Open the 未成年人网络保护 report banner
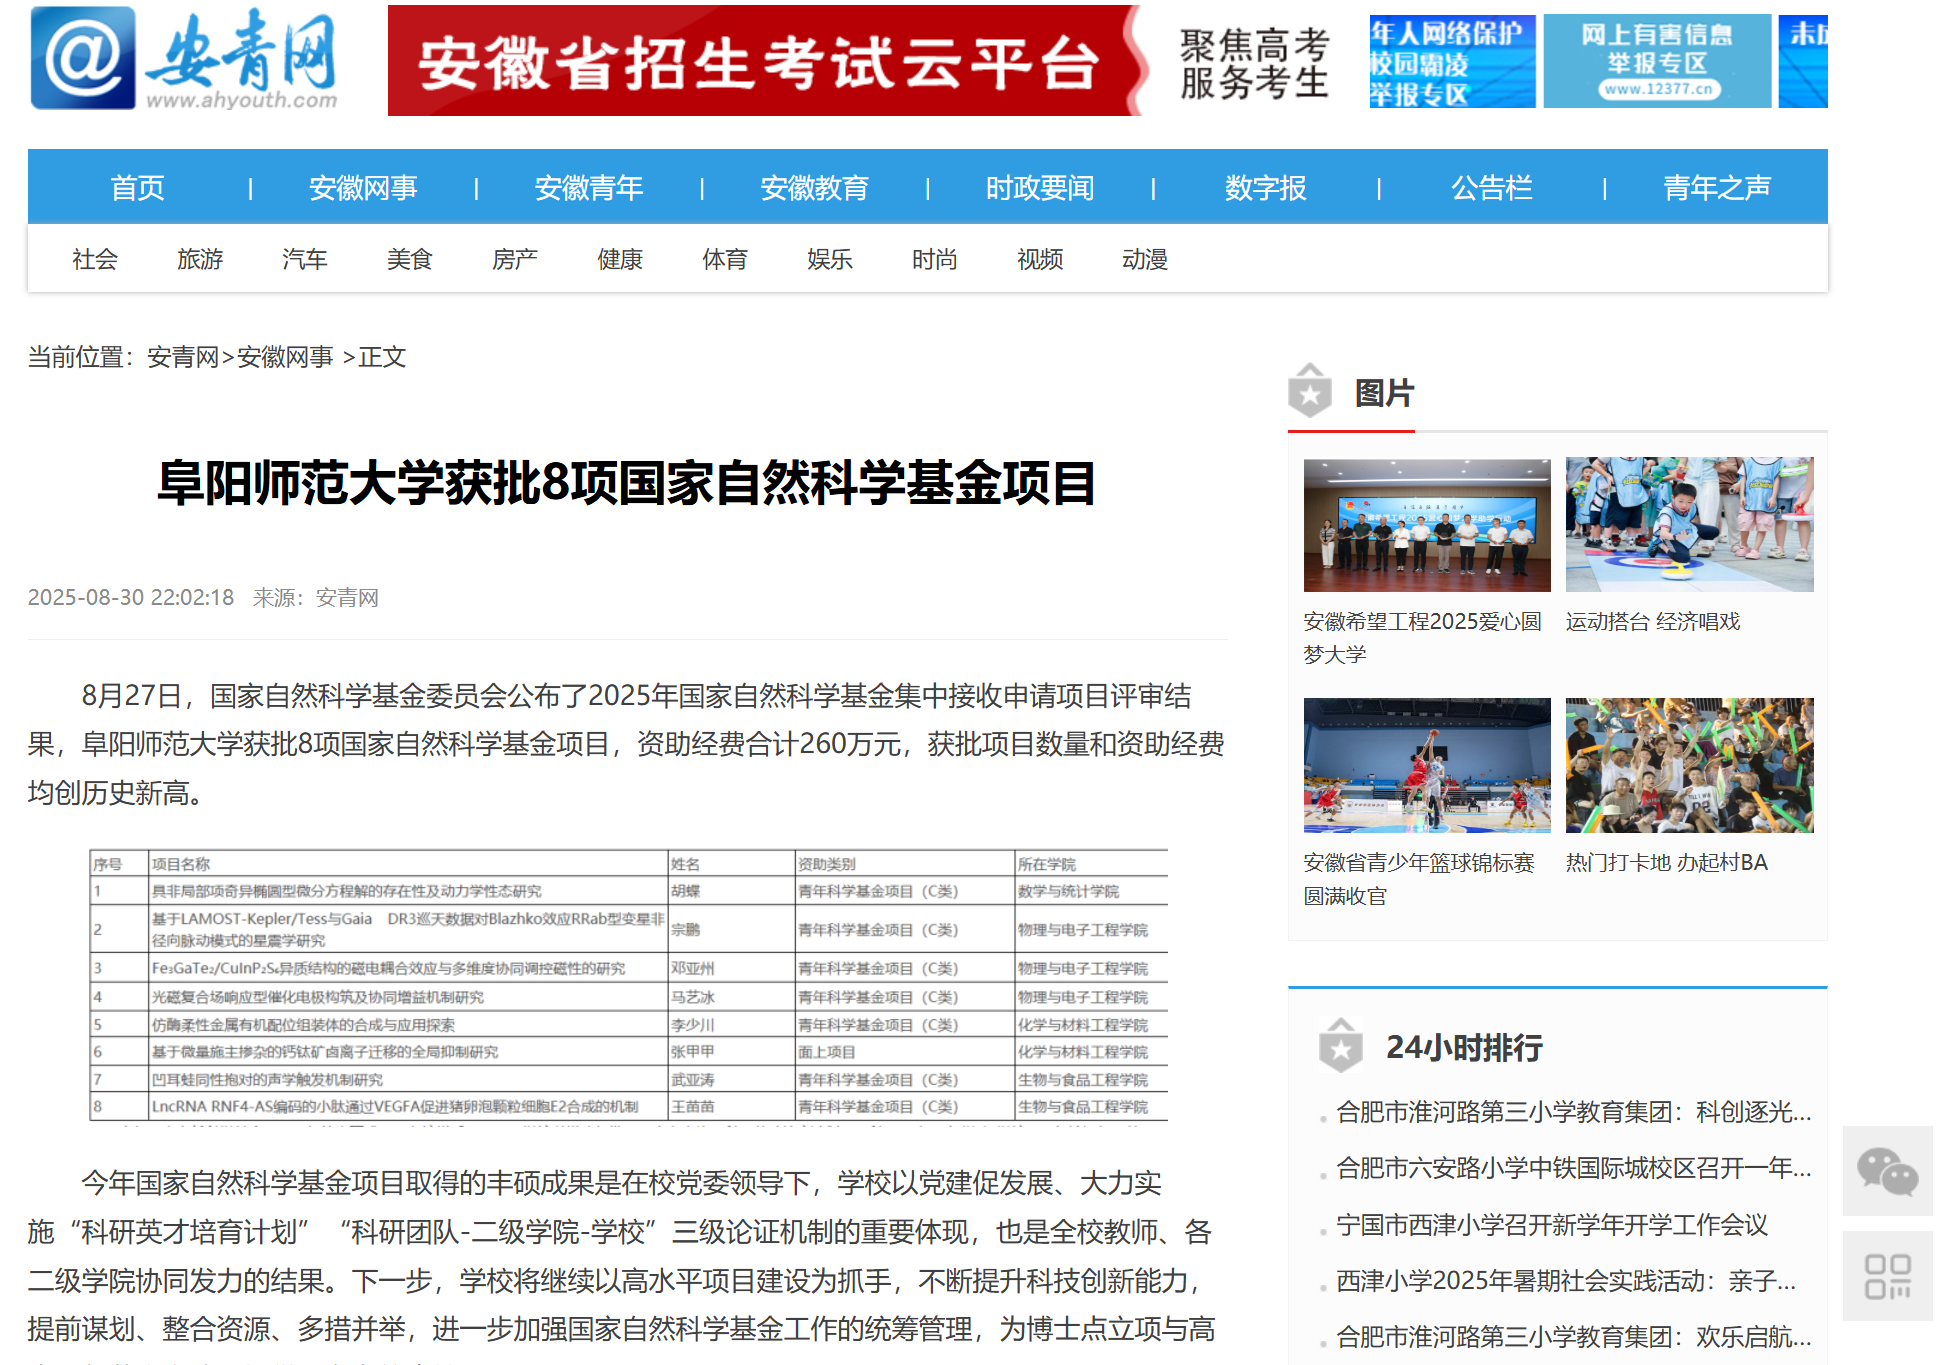 coord(1451,61)
